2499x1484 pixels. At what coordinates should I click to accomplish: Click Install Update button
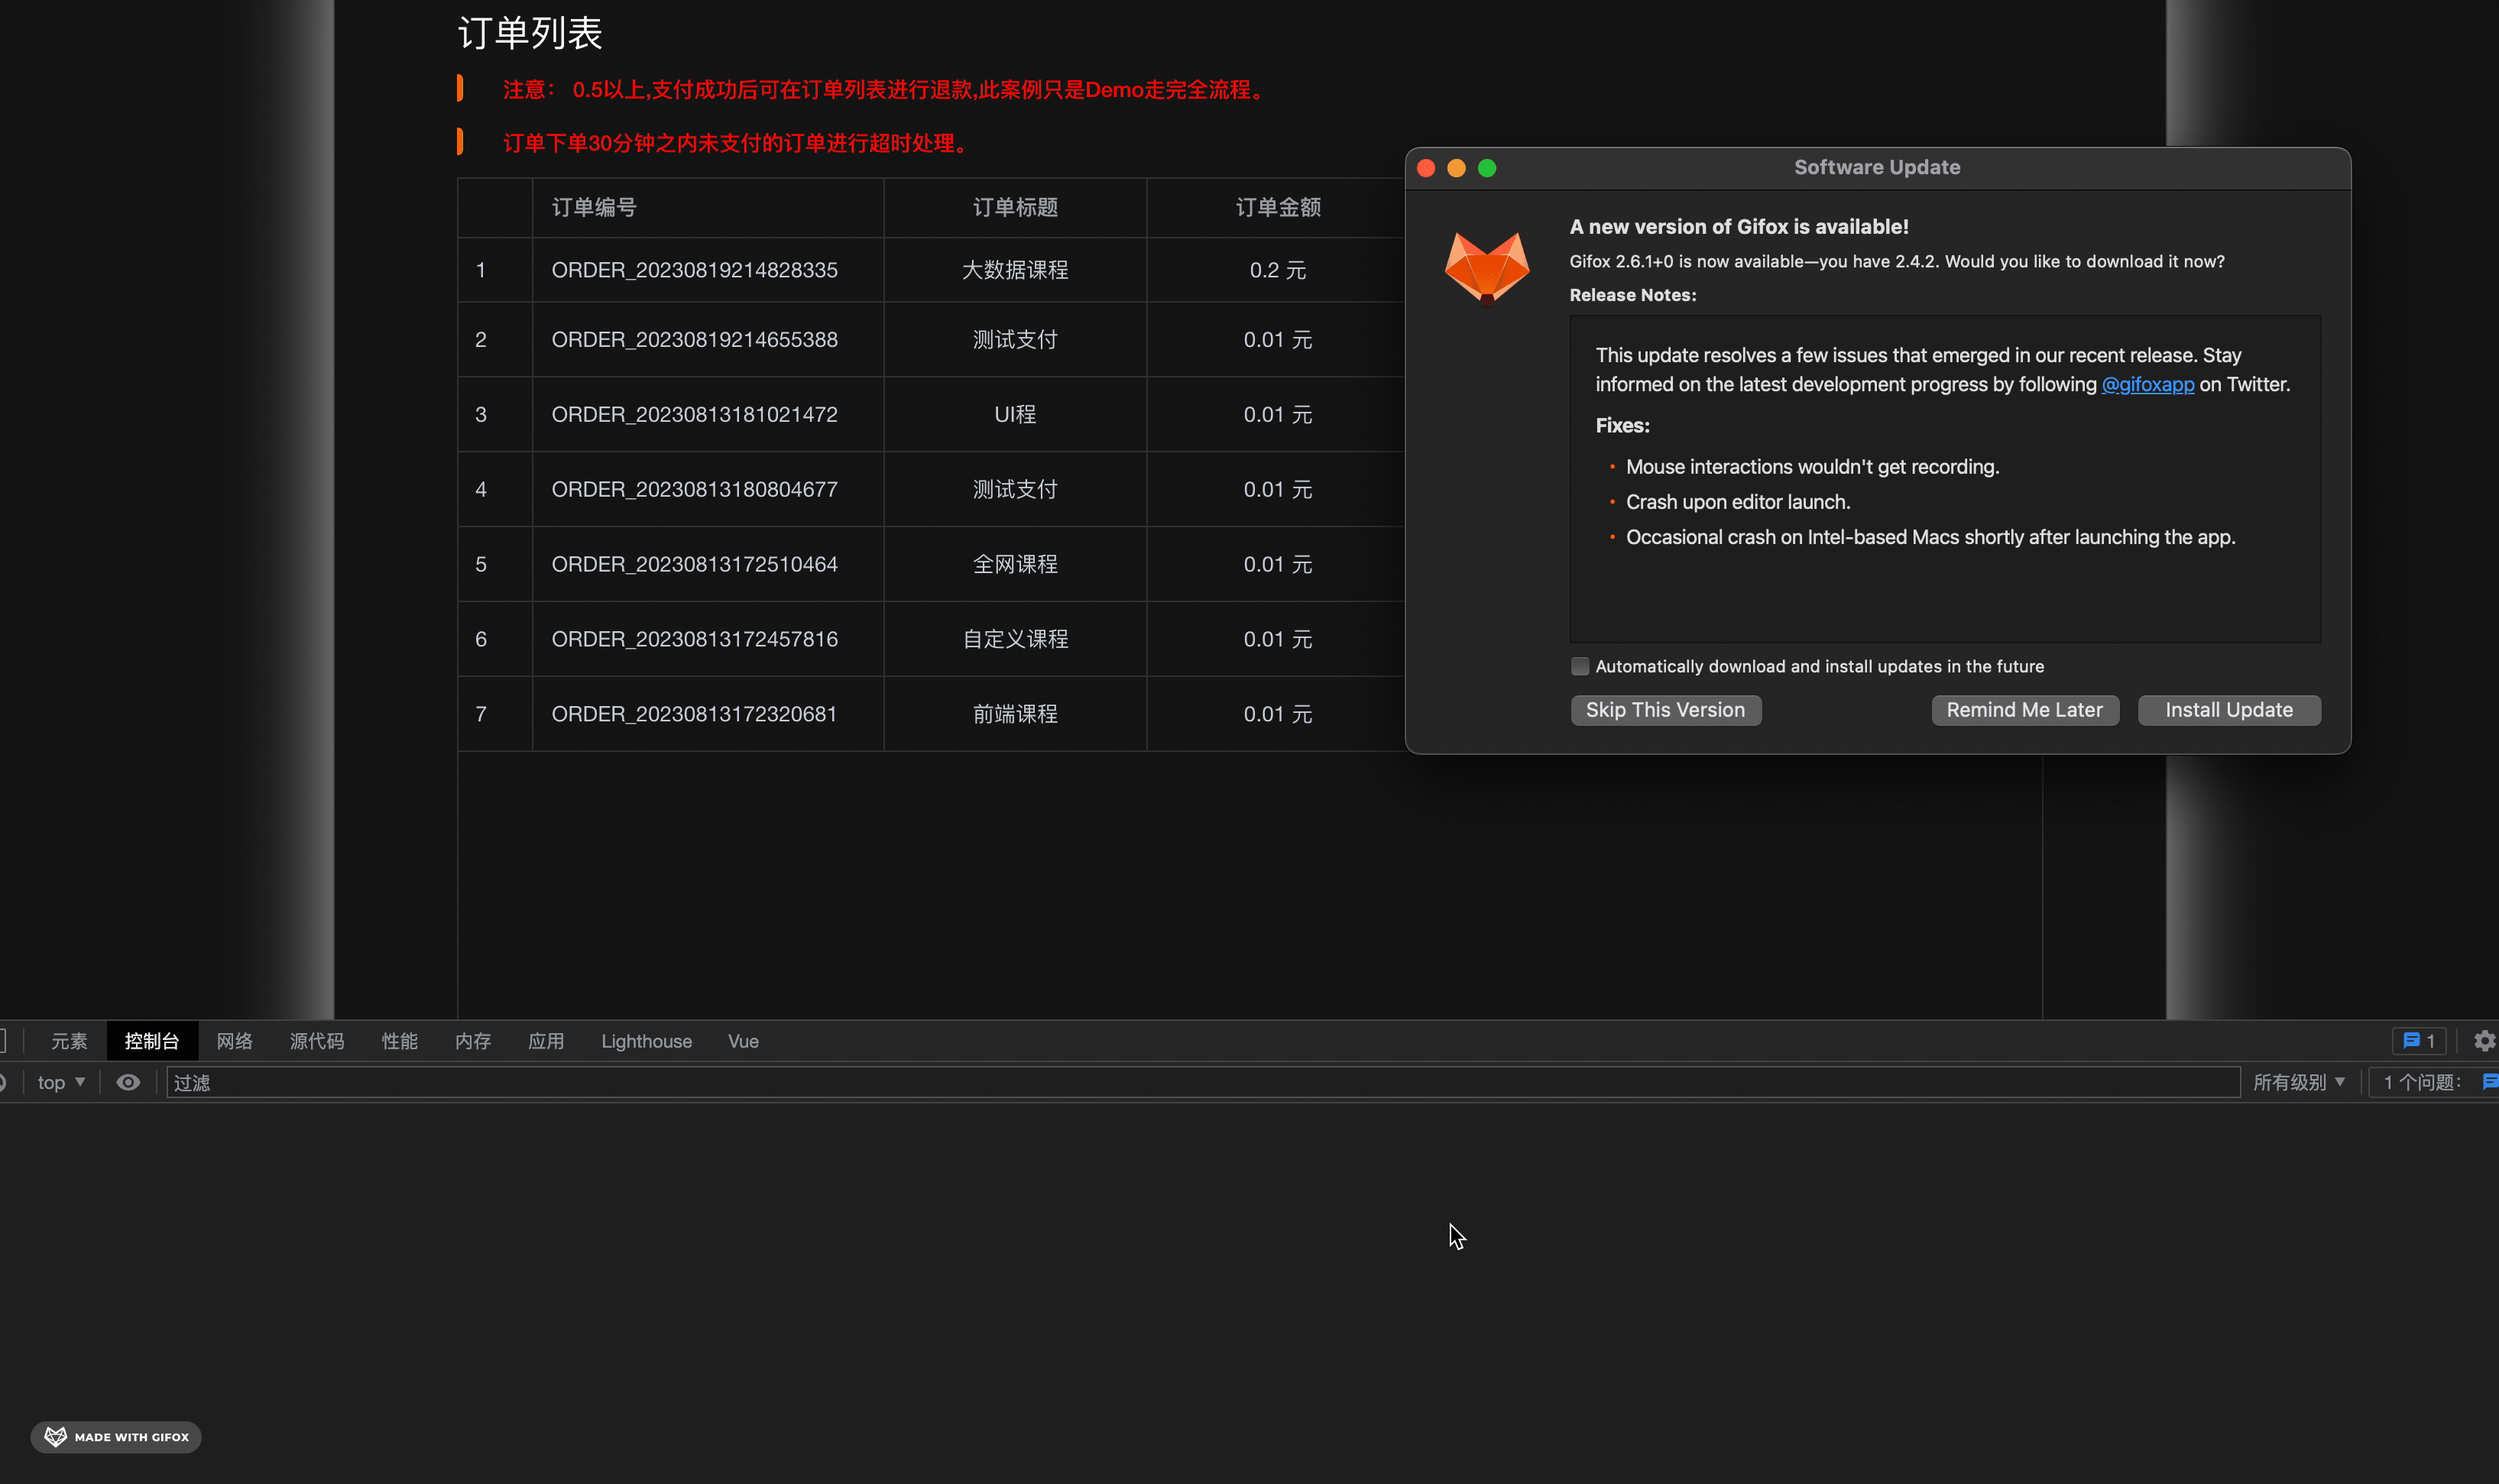click(2228, 710)
